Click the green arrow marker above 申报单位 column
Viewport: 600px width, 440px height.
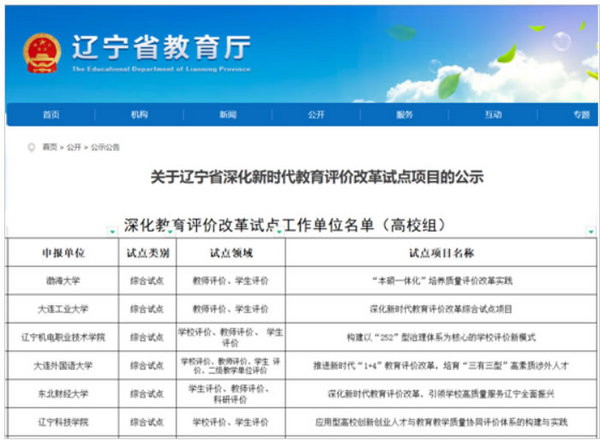tap(112, 231)
